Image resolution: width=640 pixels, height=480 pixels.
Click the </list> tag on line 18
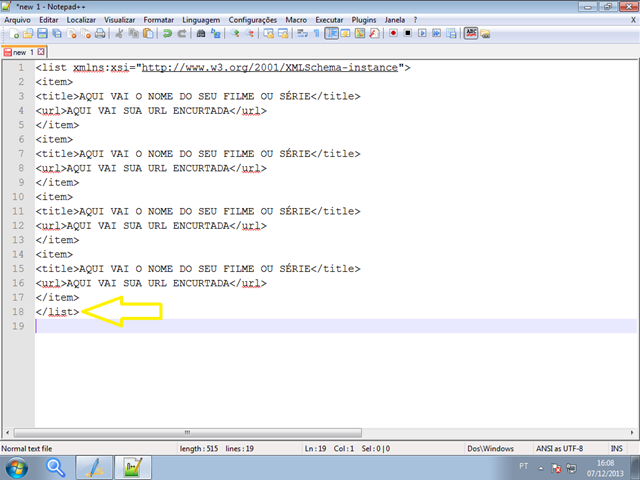(x=57, y=312)
